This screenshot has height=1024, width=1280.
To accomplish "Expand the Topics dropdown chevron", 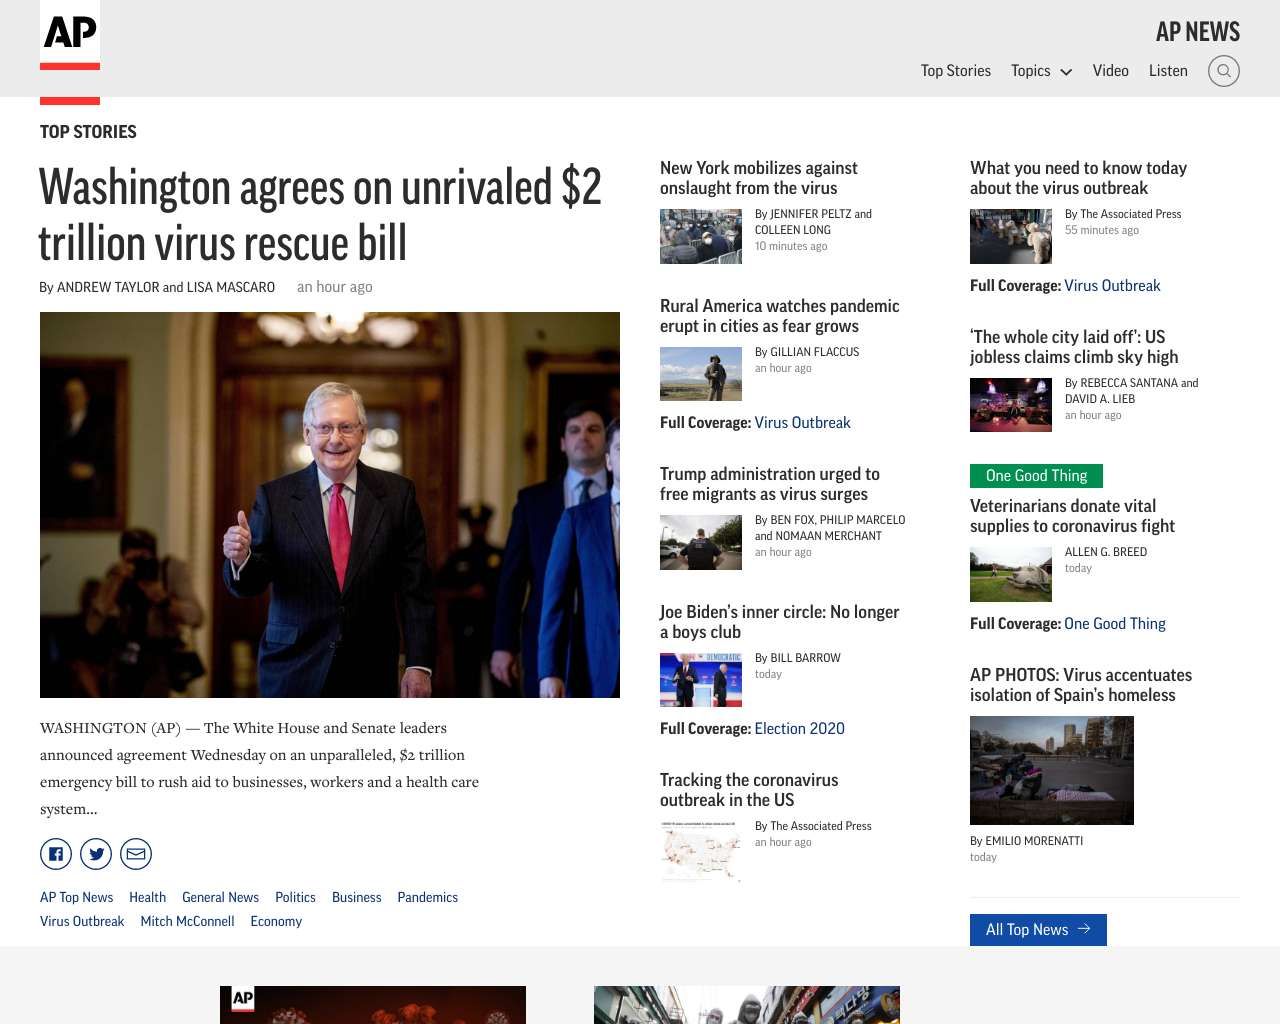I will tap(1066, 72).
